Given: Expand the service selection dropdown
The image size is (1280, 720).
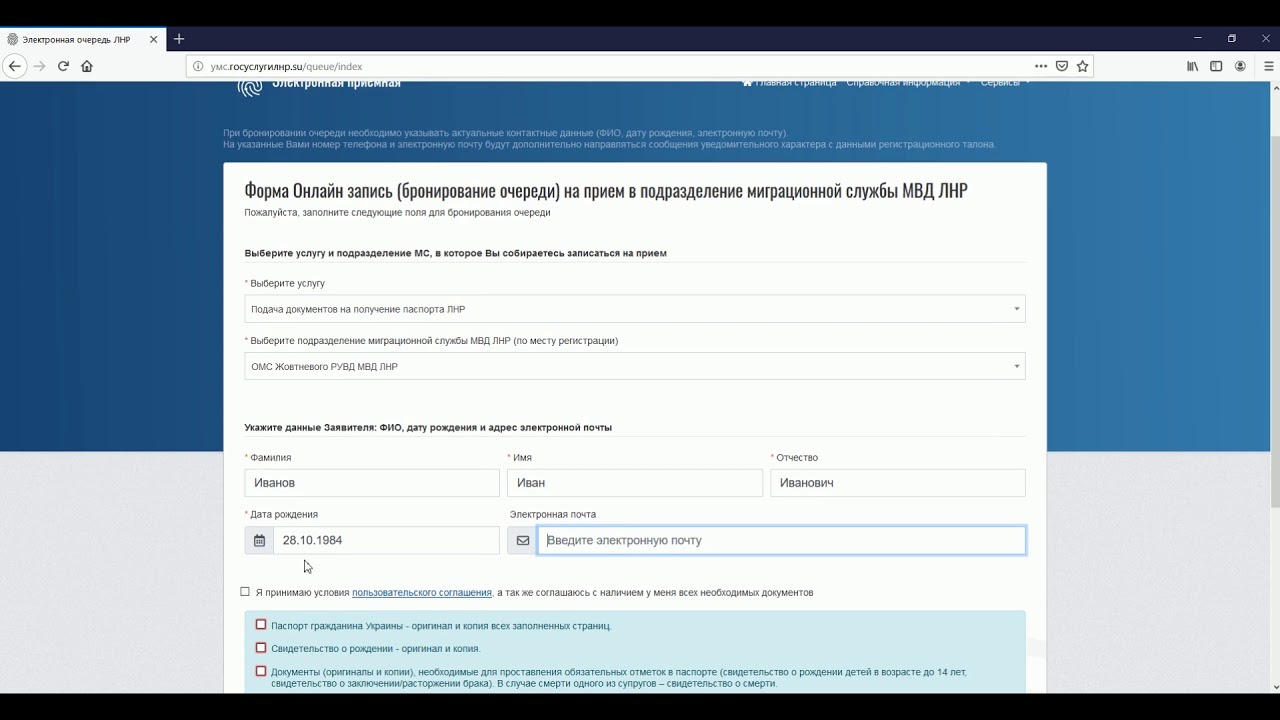Looking at the screenshot, I should (x=634, y=309).
